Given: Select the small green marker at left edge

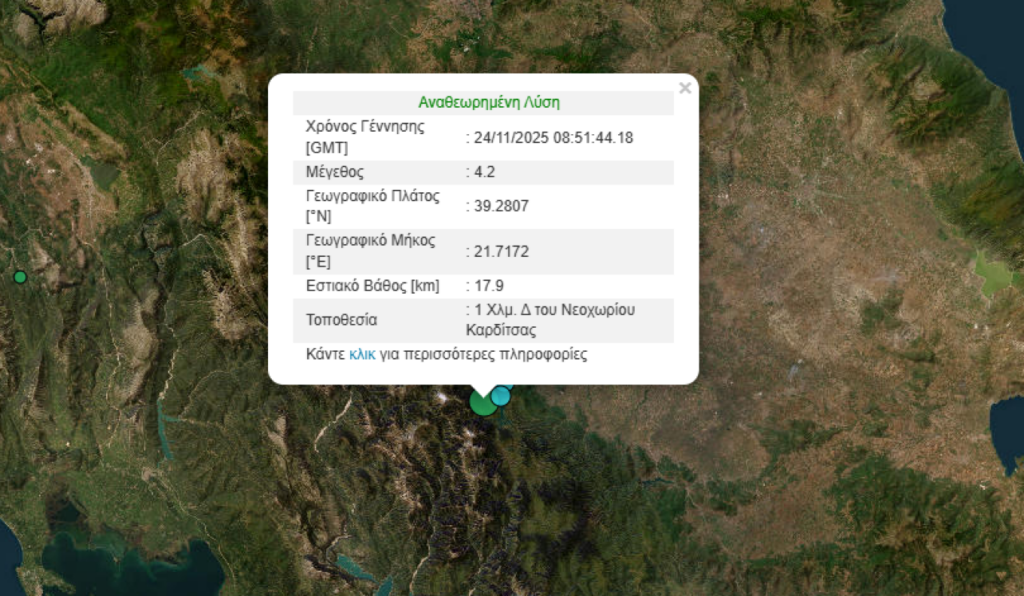Looking at the screenshot, I should [x=20, y=277].
